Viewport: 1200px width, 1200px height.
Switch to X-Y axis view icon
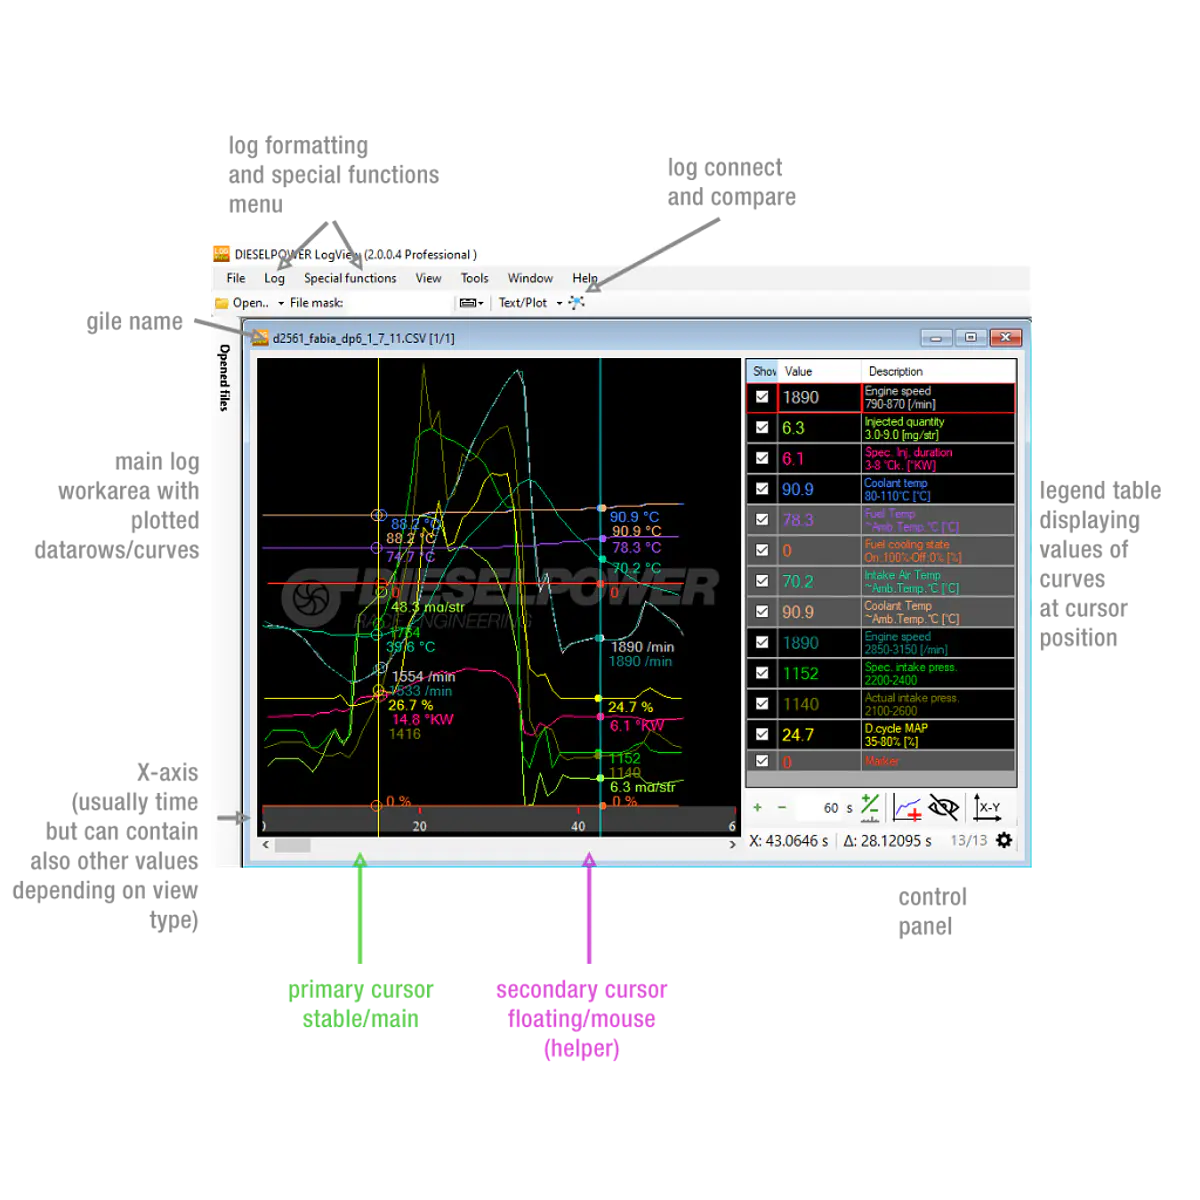click(988, 807)
